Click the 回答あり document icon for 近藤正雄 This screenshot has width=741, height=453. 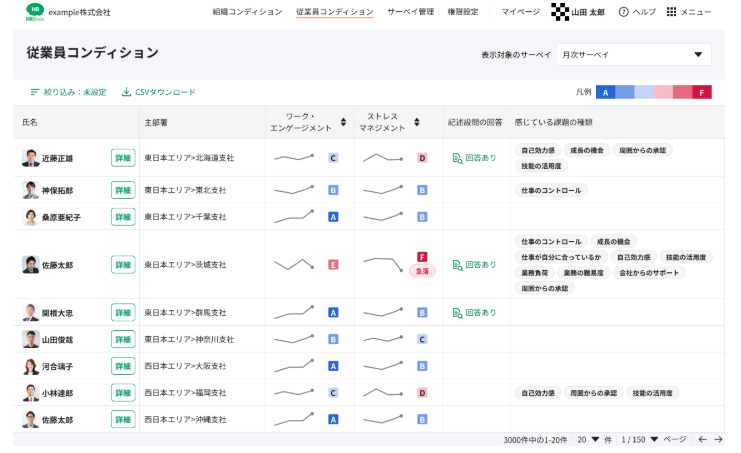tap(457, 158)
